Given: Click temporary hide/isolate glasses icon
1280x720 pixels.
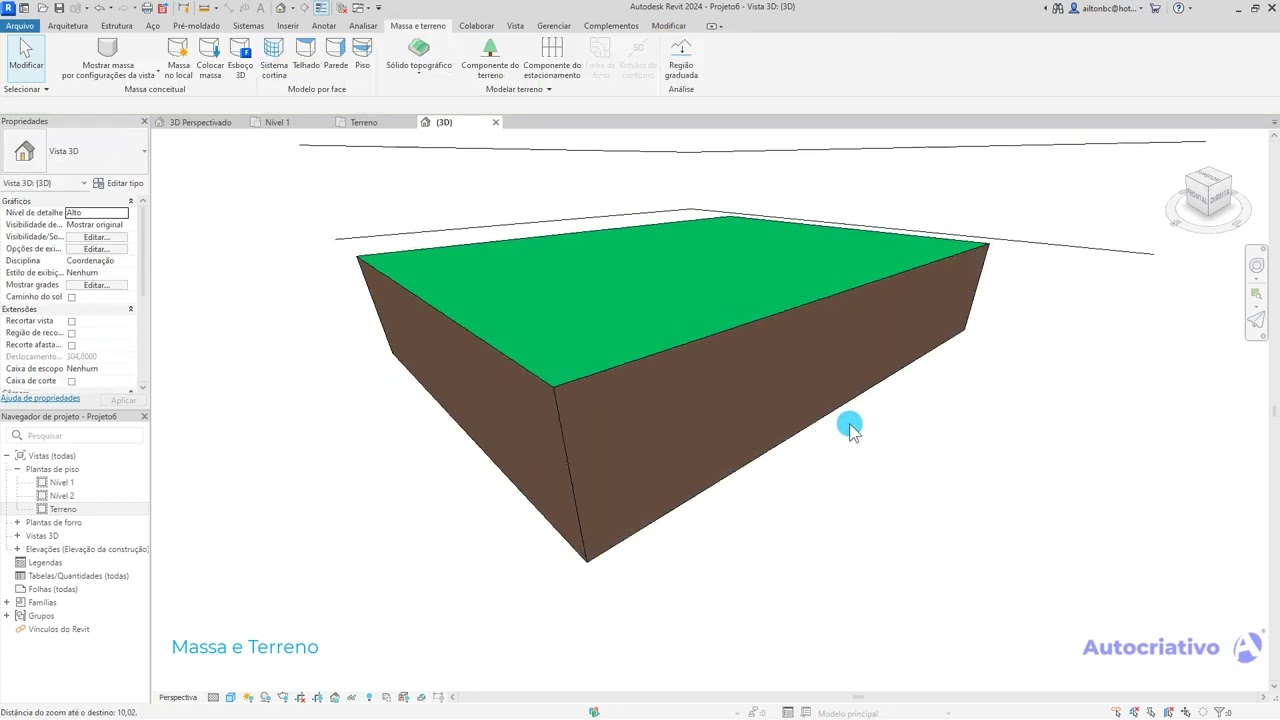Looking at the screenshot, I should point(352,698).
